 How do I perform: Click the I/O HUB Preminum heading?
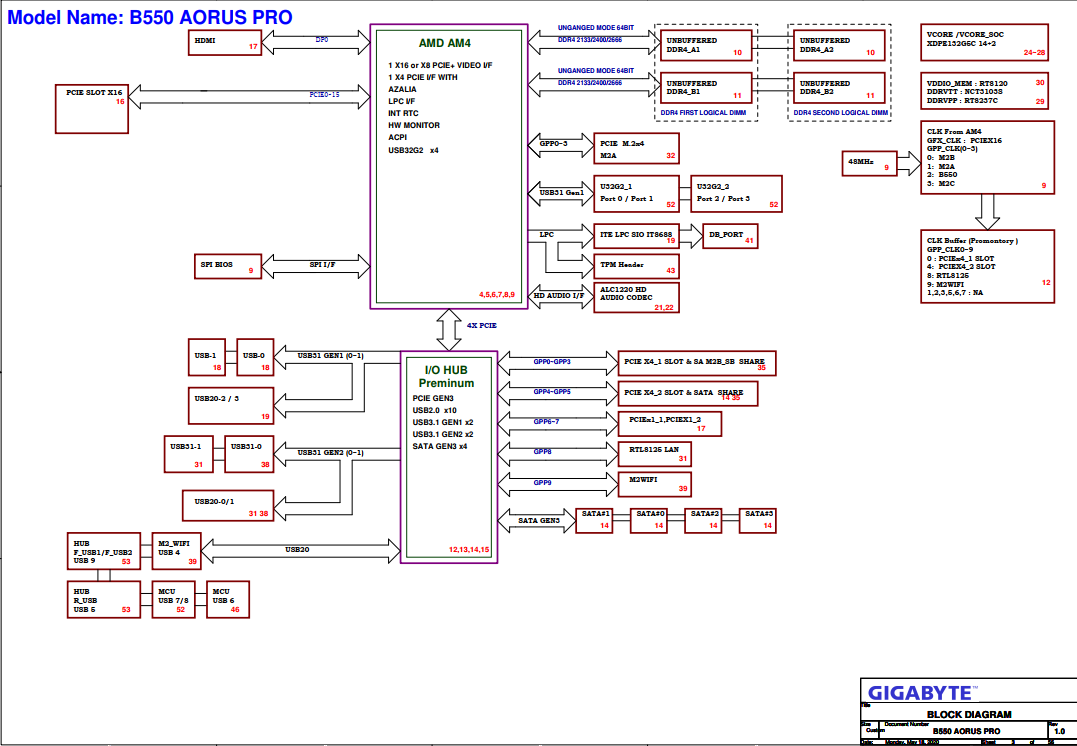point(446,376)
